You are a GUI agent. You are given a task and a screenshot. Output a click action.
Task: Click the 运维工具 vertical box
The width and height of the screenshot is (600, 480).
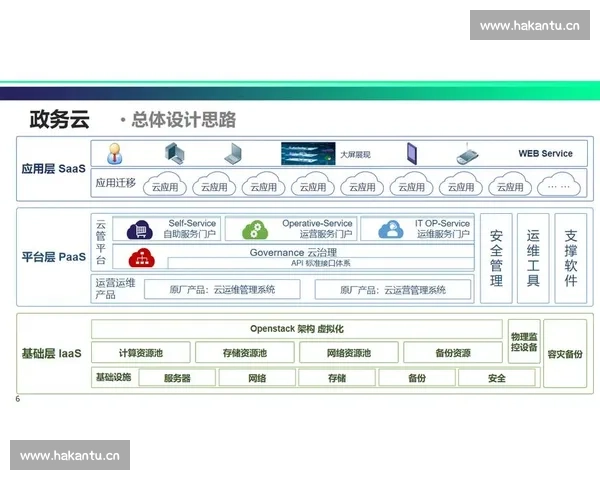click(533, 258)
